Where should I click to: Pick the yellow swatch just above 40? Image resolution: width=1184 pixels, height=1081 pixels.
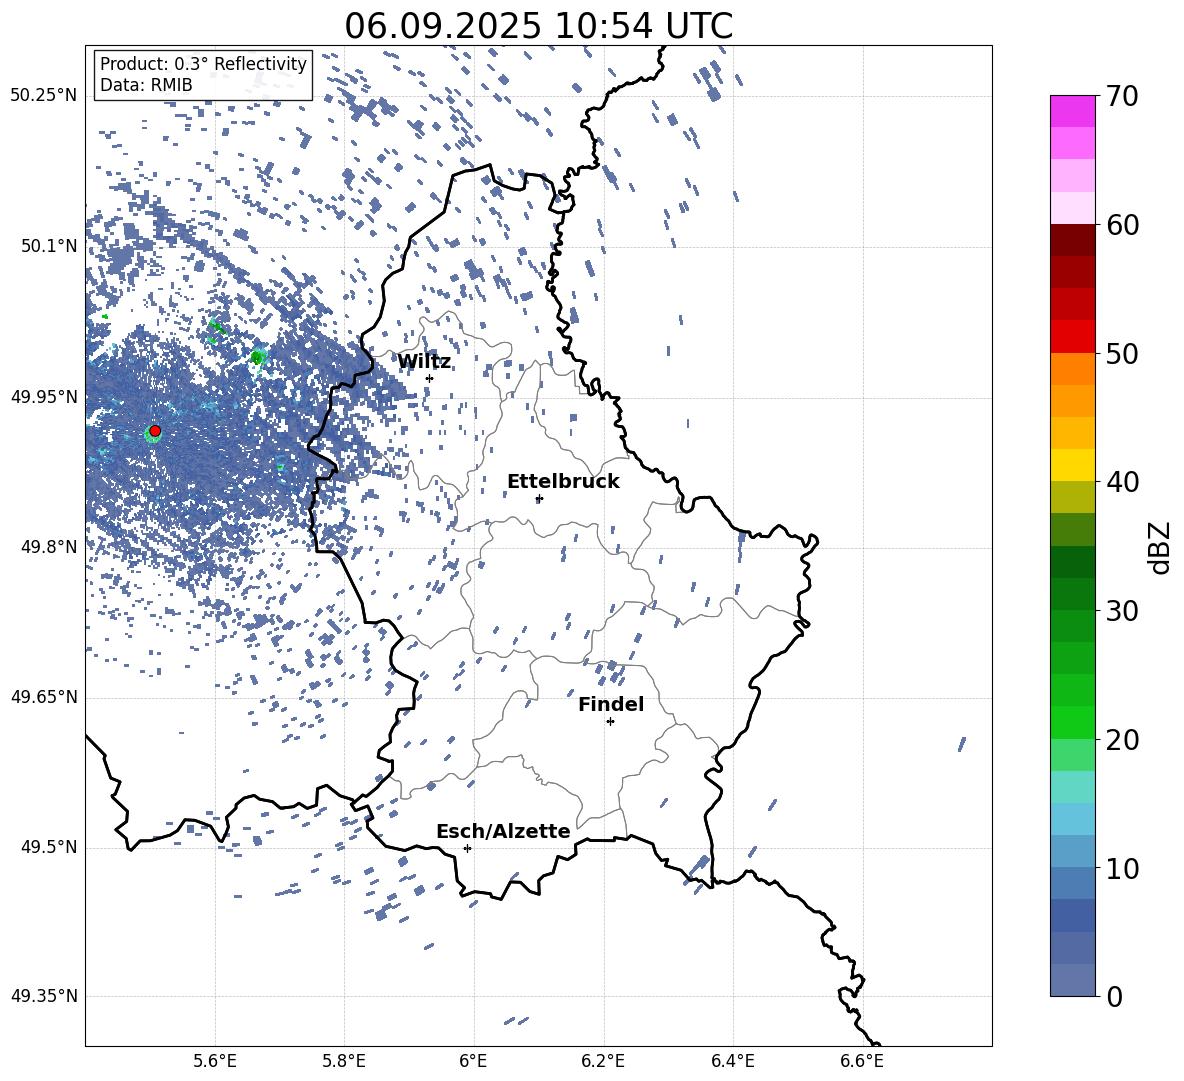[1072, 465]
